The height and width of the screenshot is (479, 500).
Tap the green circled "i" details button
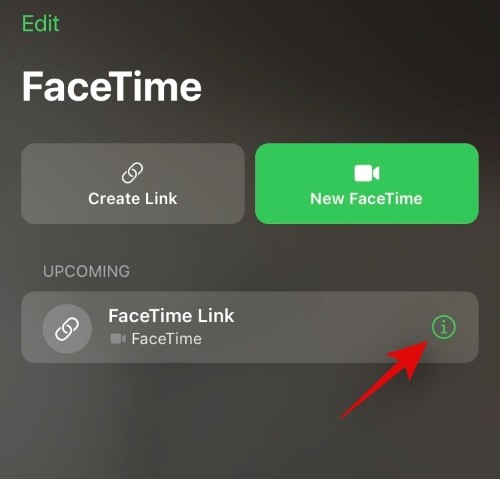(x=444, y=327)
